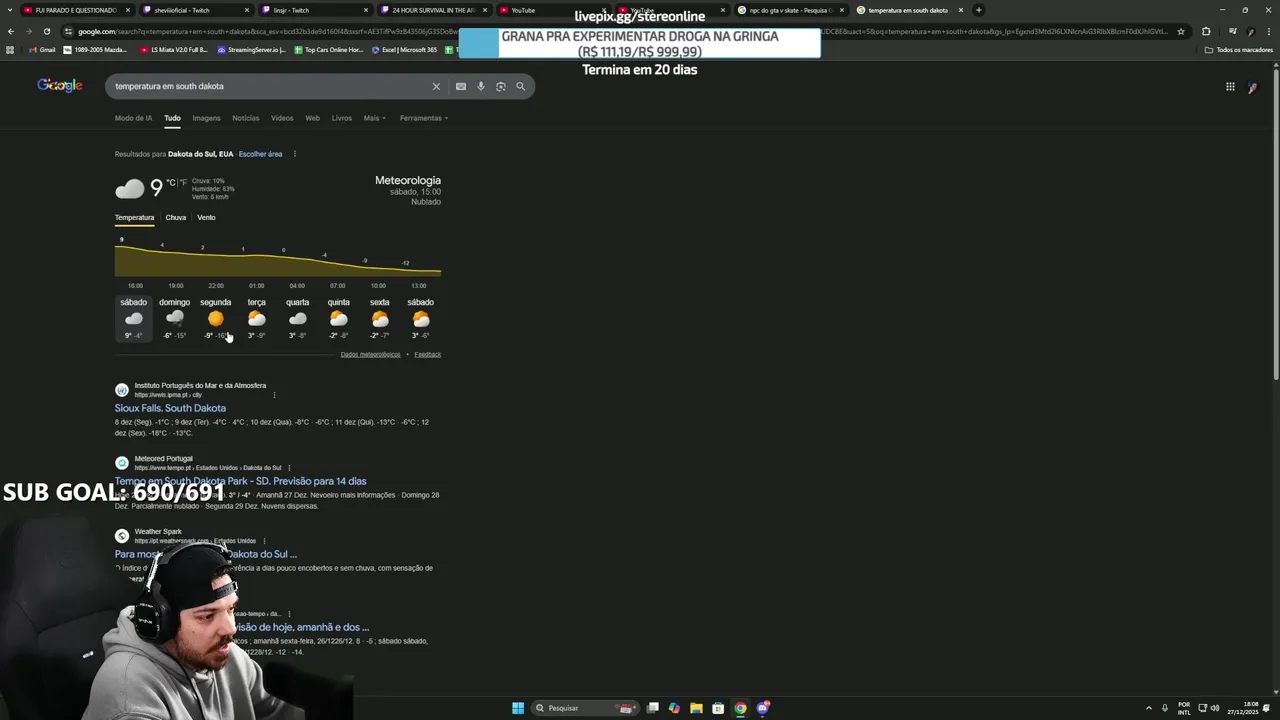
Task: Submit the query with the magnifier icon
Action: [520, 86]
